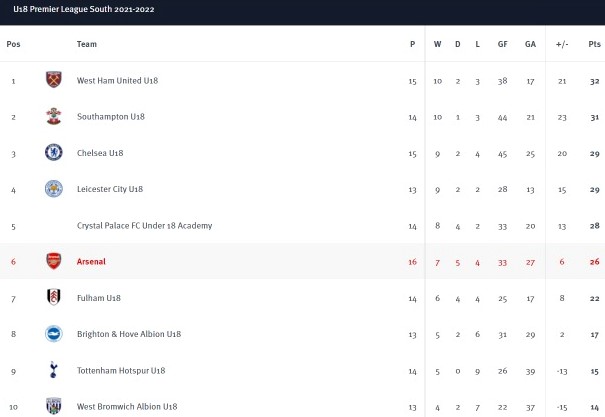Image resolution: width=605 pixels, height=417 pixels.
Task: Click the Pos column header
Action: 14,44
